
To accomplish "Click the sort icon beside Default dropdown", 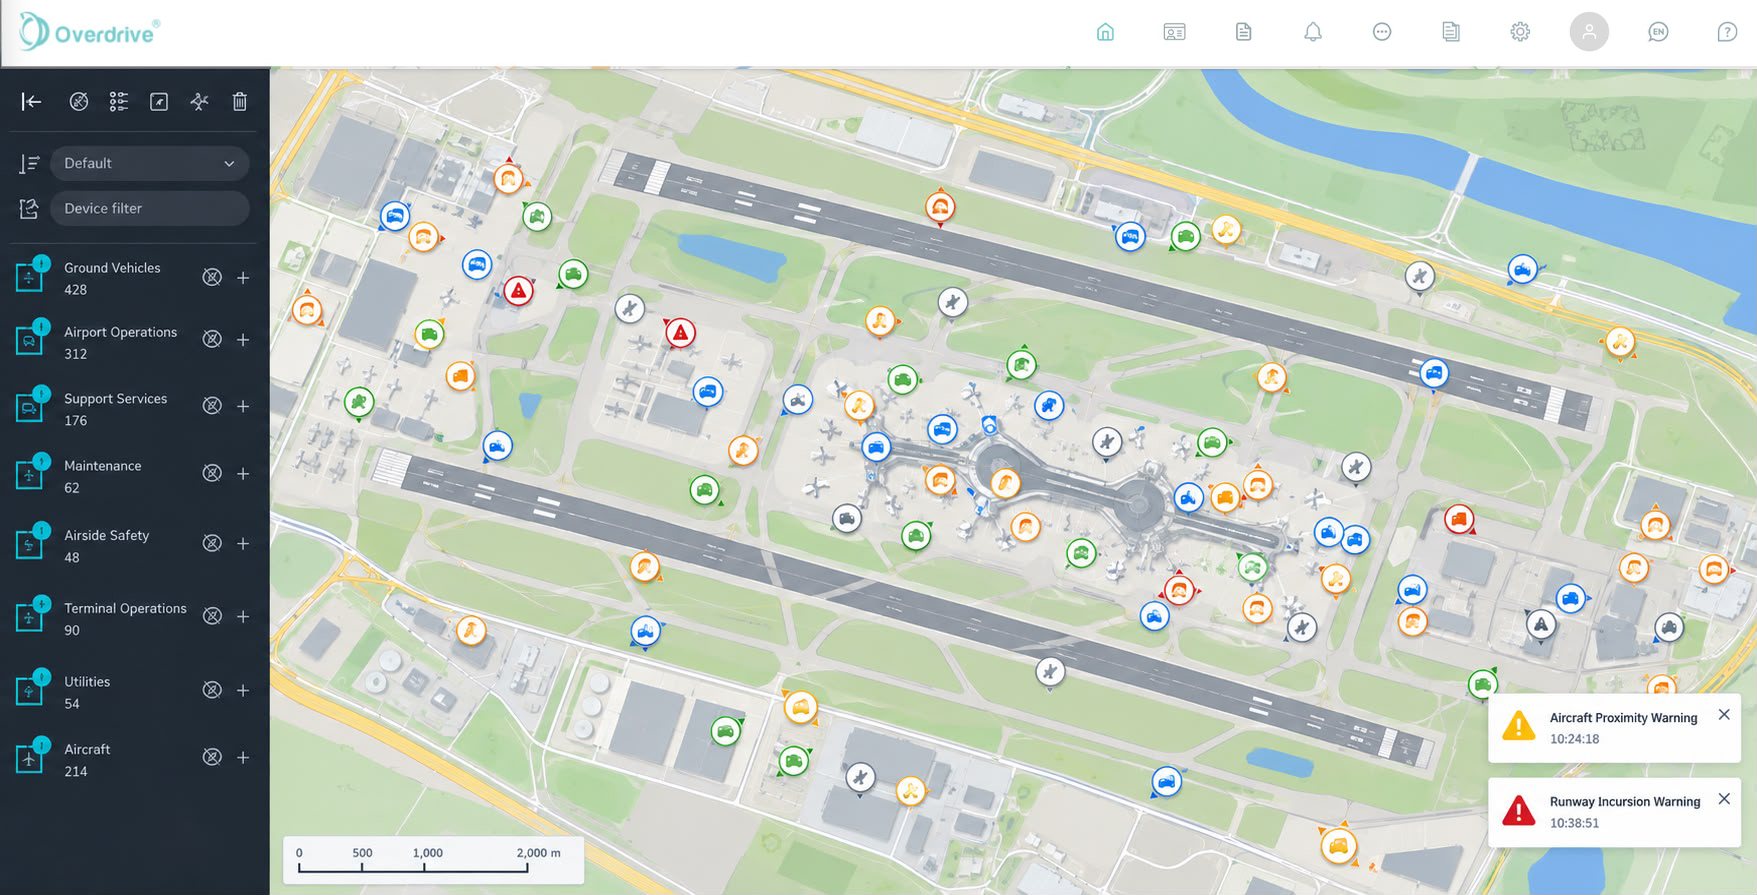I will (30, 164).
